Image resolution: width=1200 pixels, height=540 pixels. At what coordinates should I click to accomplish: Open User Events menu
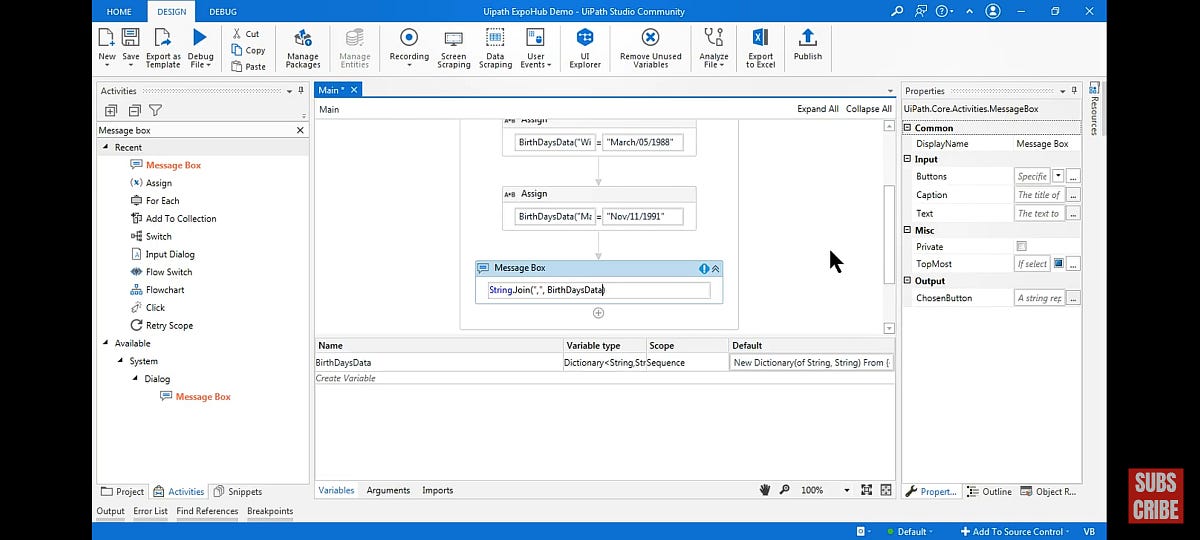coord(535,47)
